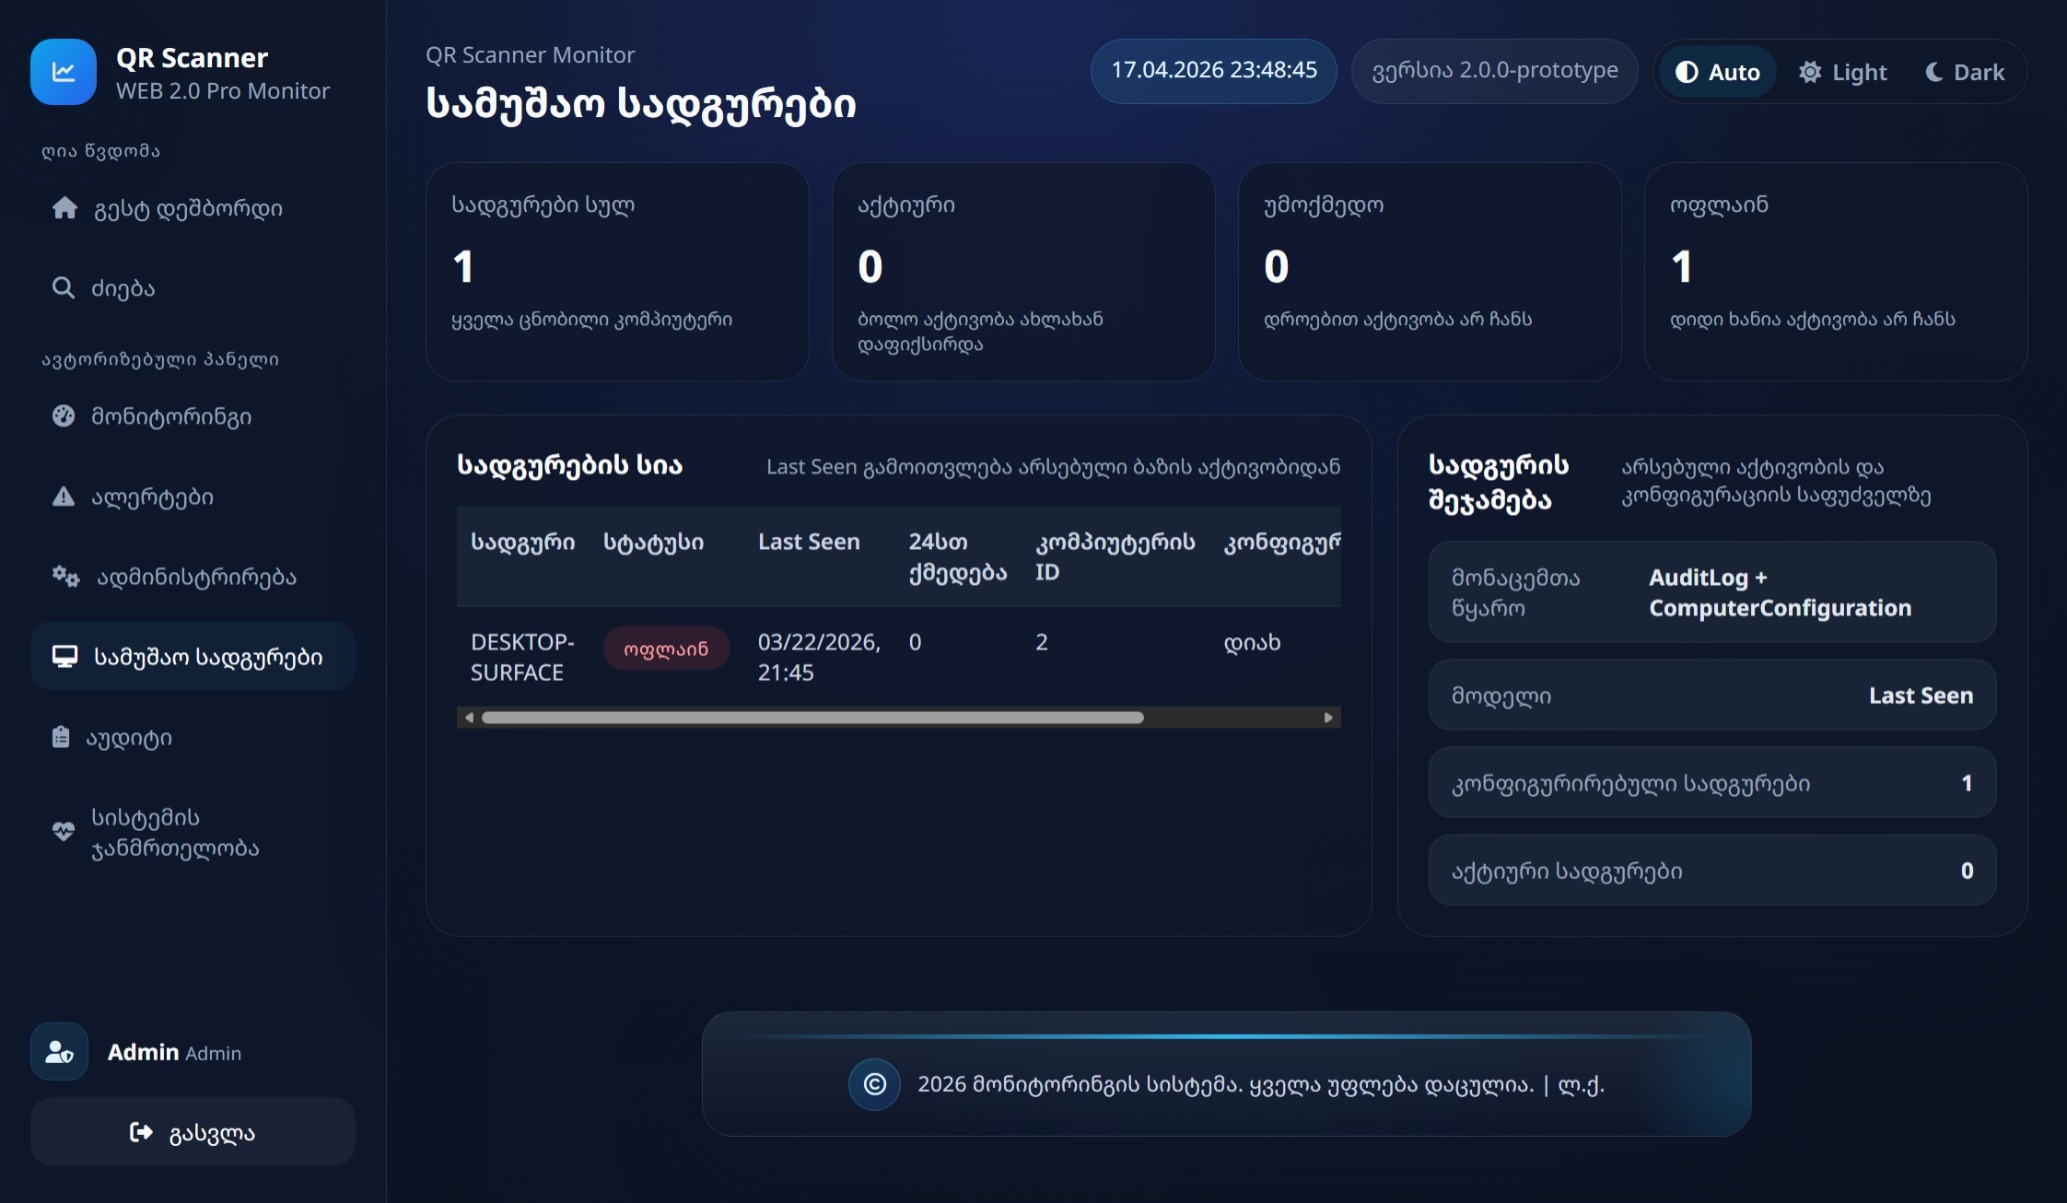Click the sign-out arrow icon in გასვლა

click(141, 1132)
